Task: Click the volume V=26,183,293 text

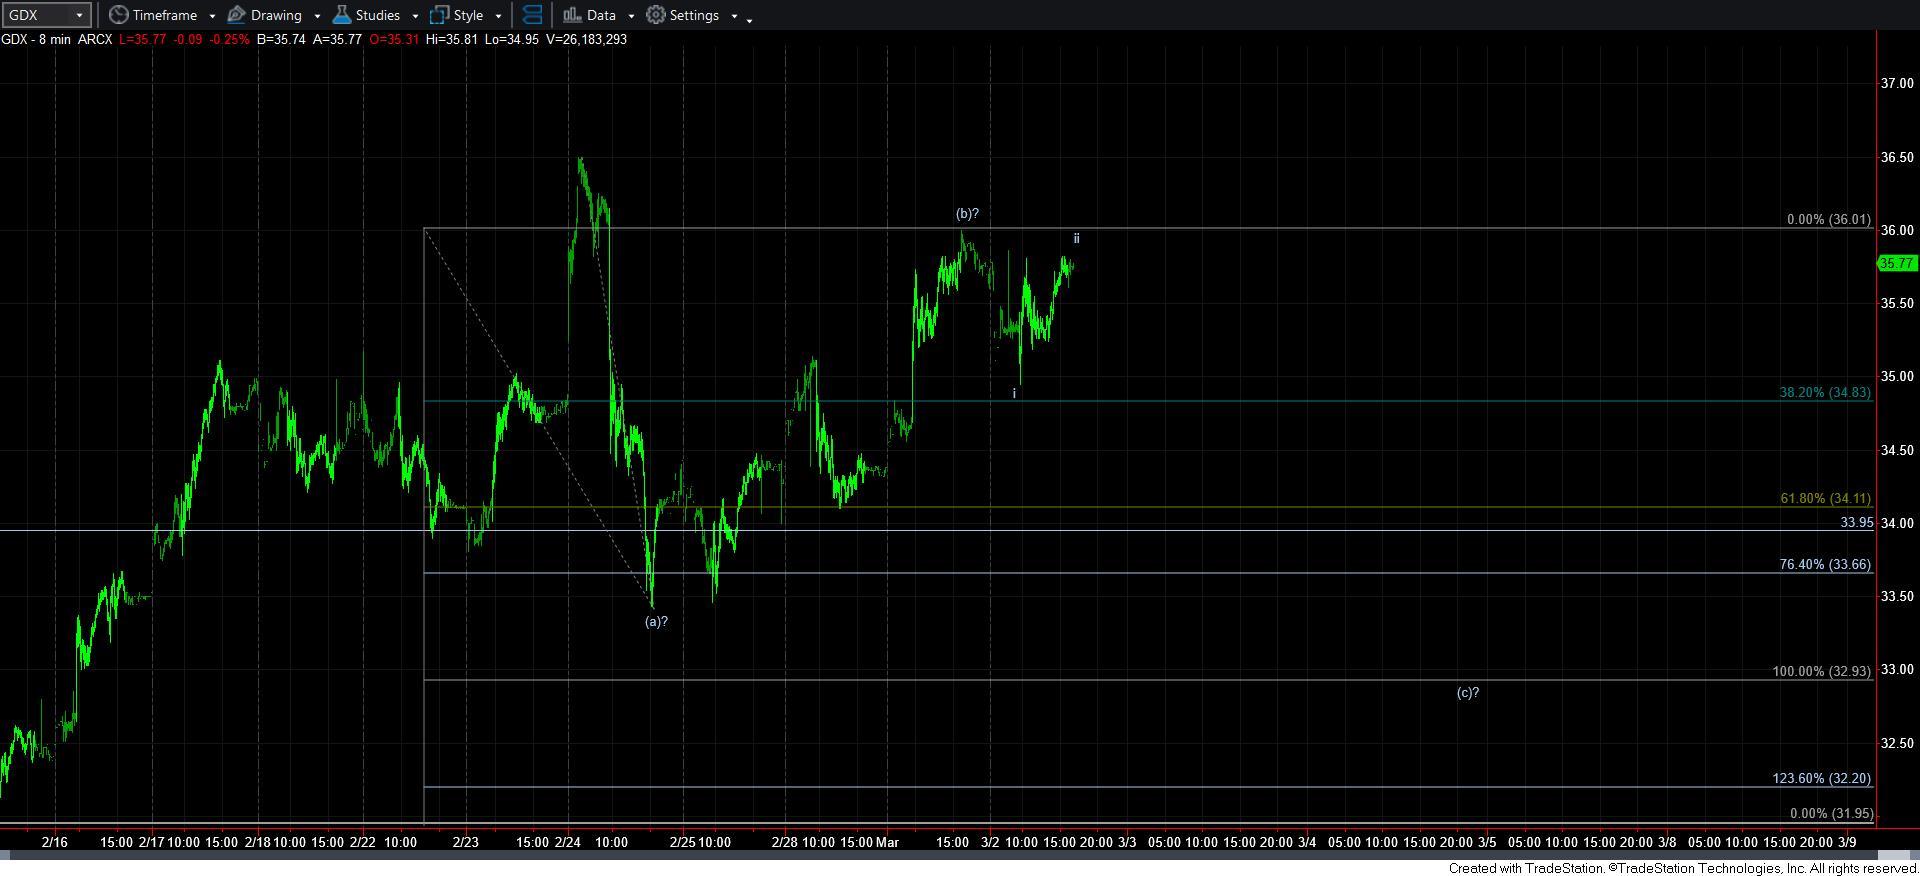Action: click(586, 39)
